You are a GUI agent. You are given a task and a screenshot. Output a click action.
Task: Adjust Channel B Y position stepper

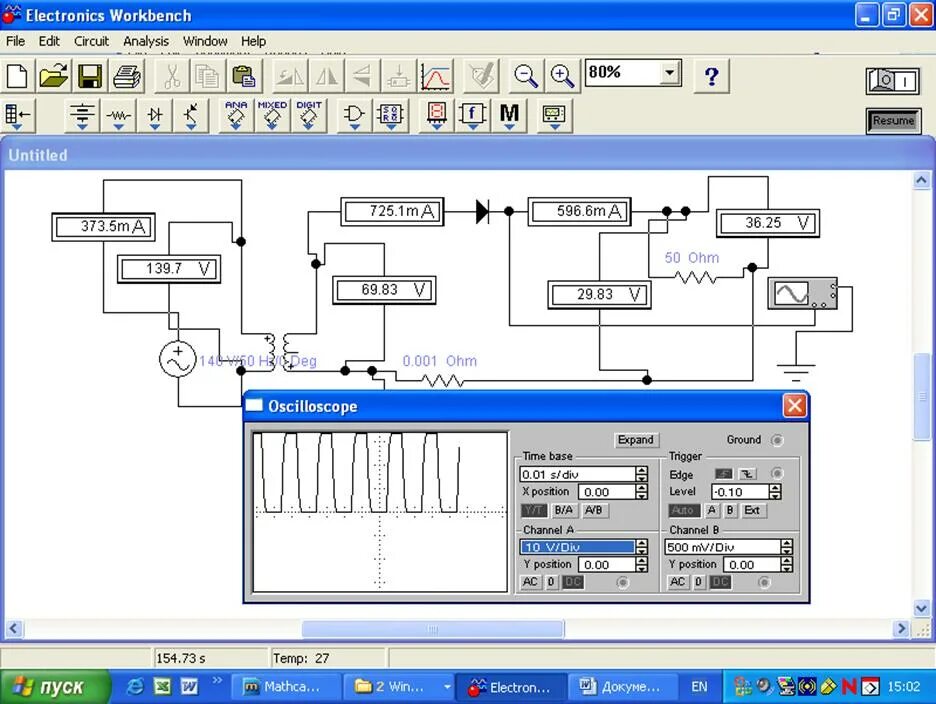787,564
